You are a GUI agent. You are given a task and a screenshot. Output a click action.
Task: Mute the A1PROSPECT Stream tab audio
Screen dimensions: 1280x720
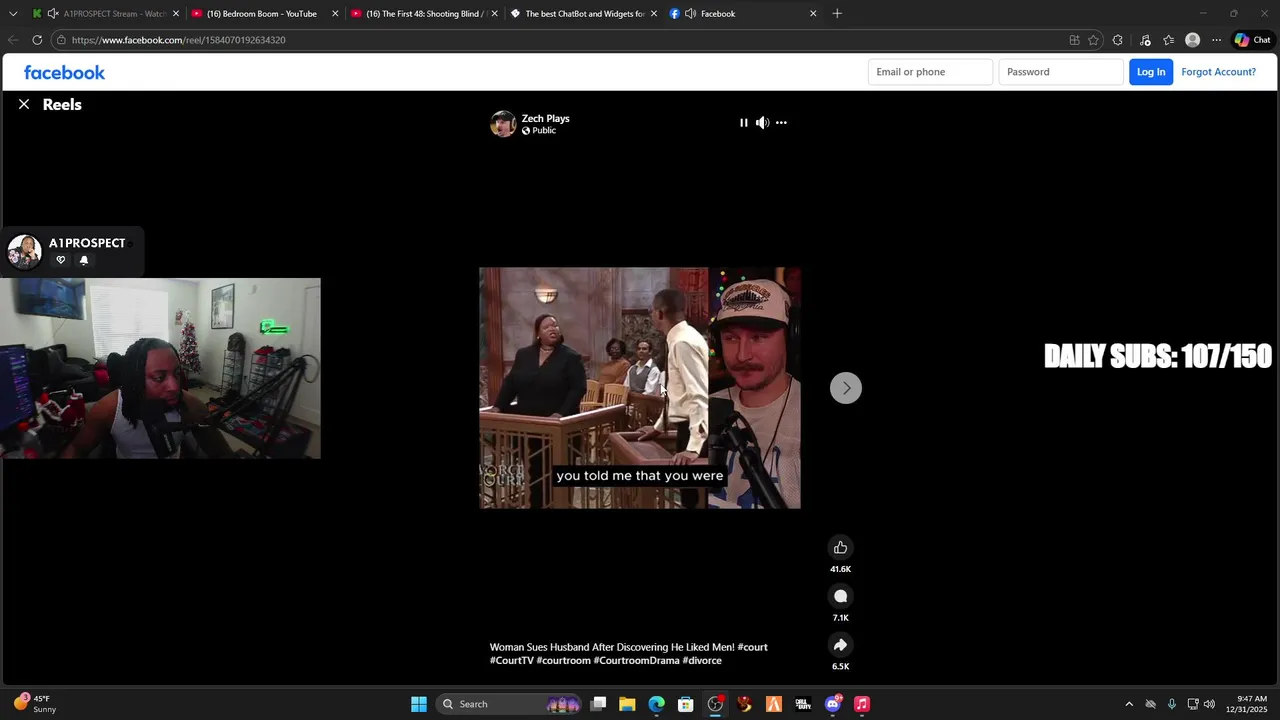[x=53, y=14]
